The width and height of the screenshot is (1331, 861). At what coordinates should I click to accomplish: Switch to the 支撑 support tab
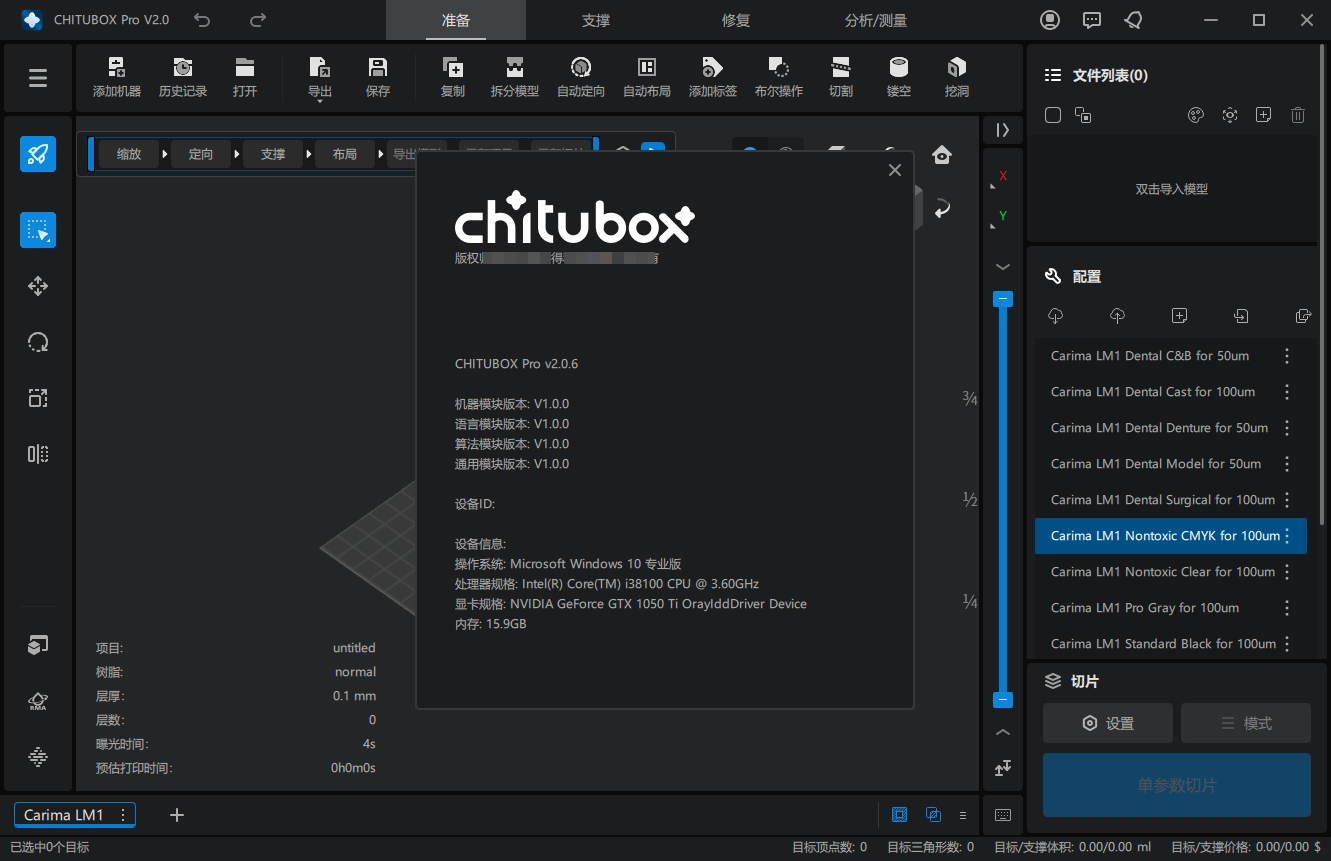(x=596, y=20)
